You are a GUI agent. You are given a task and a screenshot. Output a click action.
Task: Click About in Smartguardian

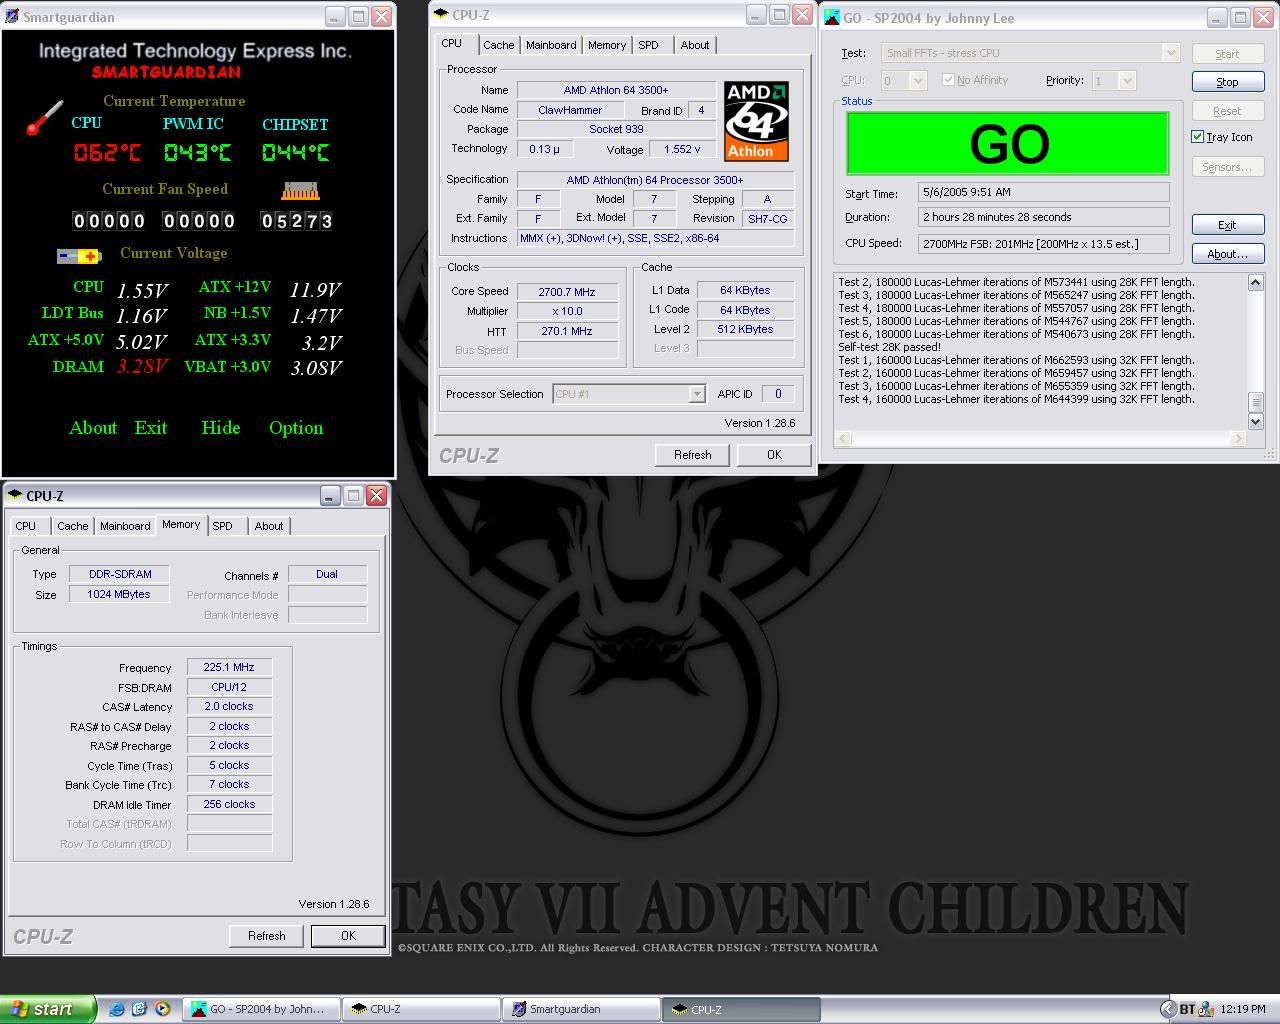click(x=93, y=428)
